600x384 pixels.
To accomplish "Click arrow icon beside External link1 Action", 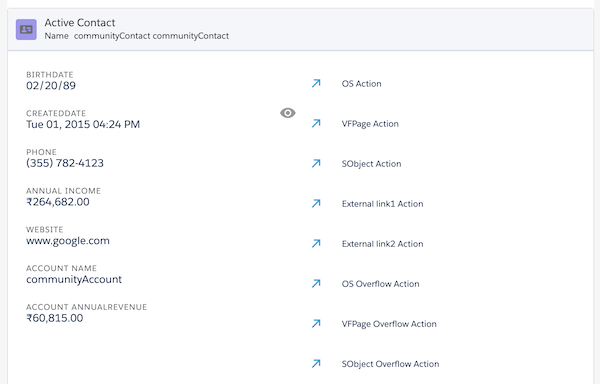I will [316, 203].
